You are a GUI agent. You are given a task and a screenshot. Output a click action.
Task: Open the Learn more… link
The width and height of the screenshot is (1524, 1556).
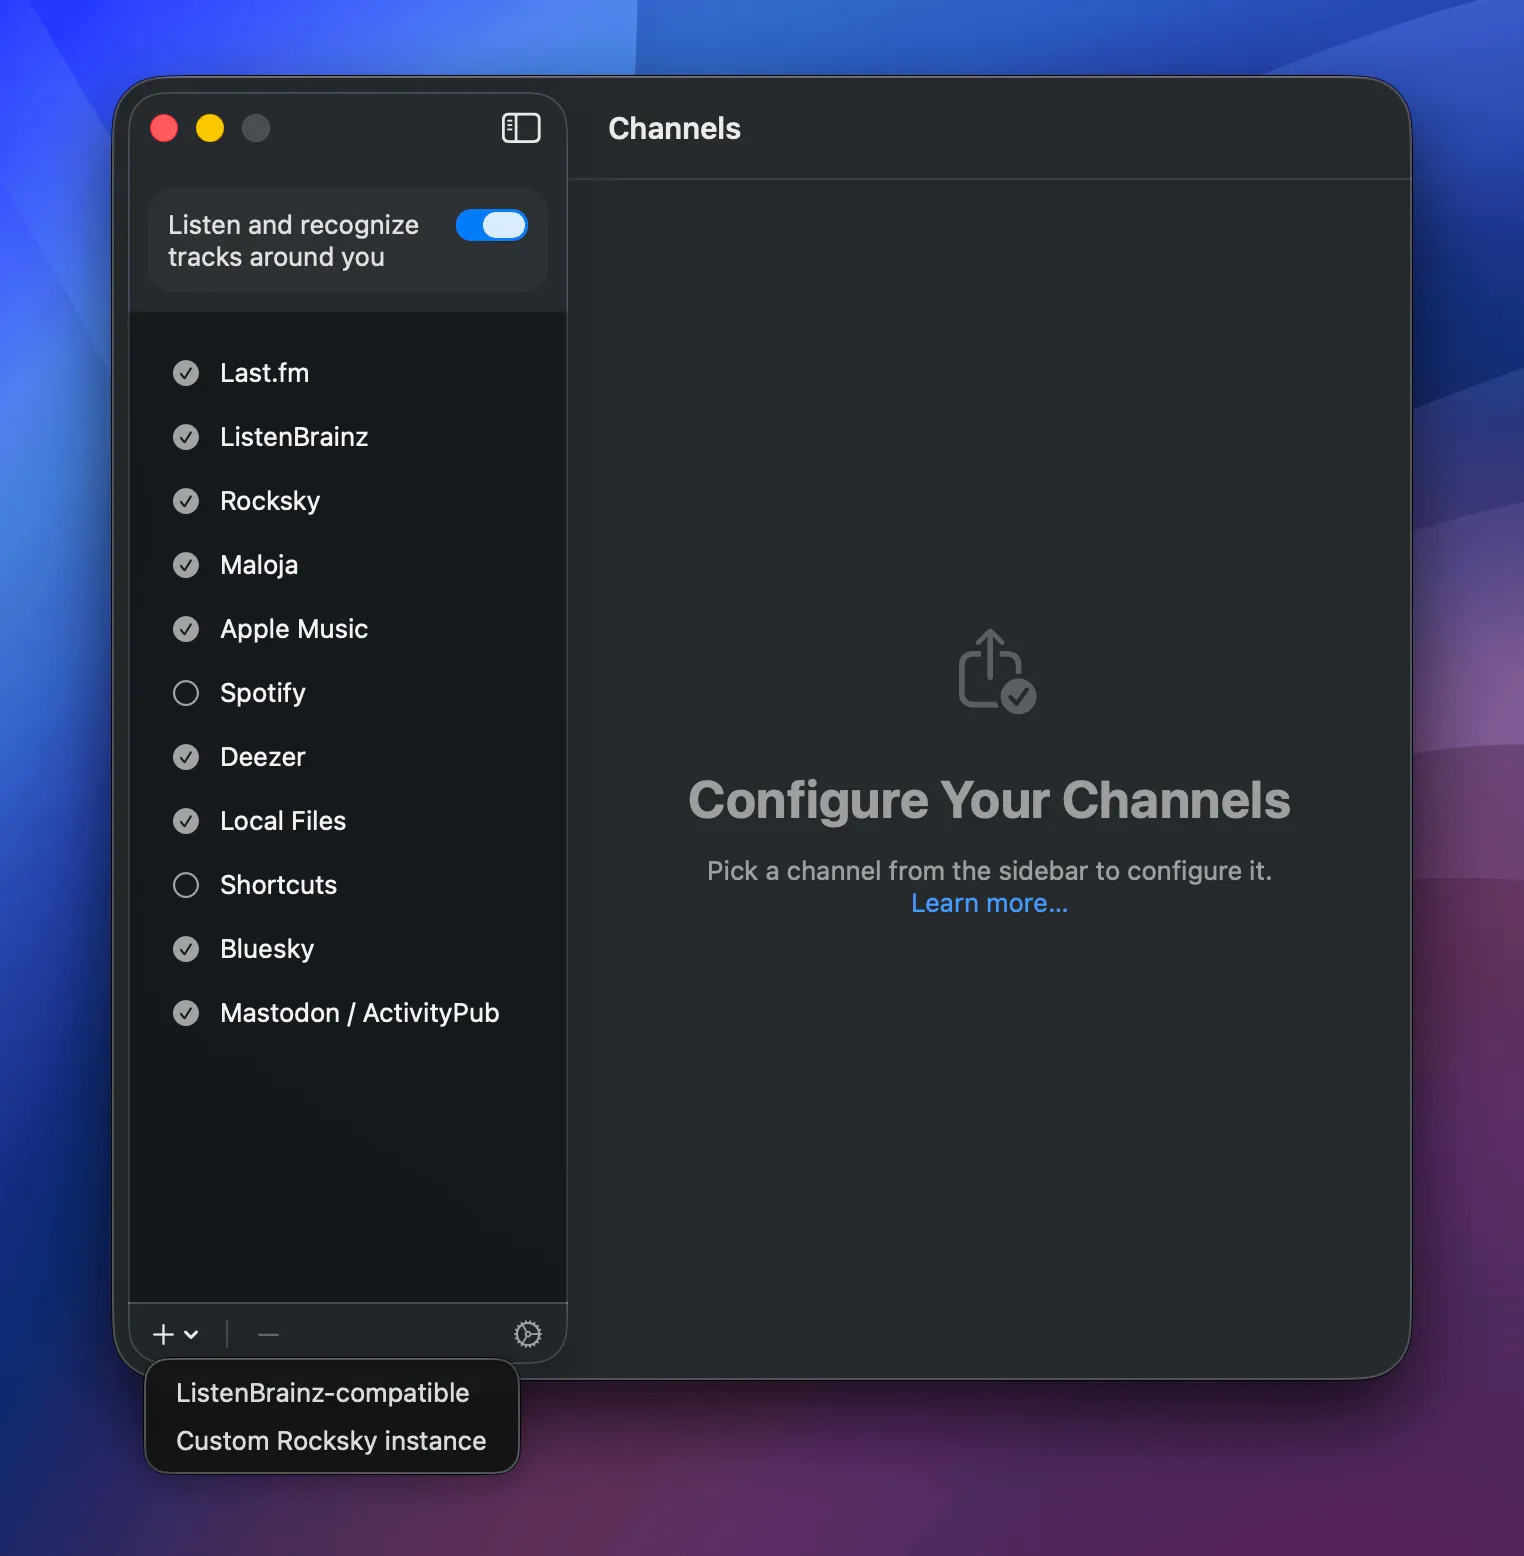pos(989,903)
